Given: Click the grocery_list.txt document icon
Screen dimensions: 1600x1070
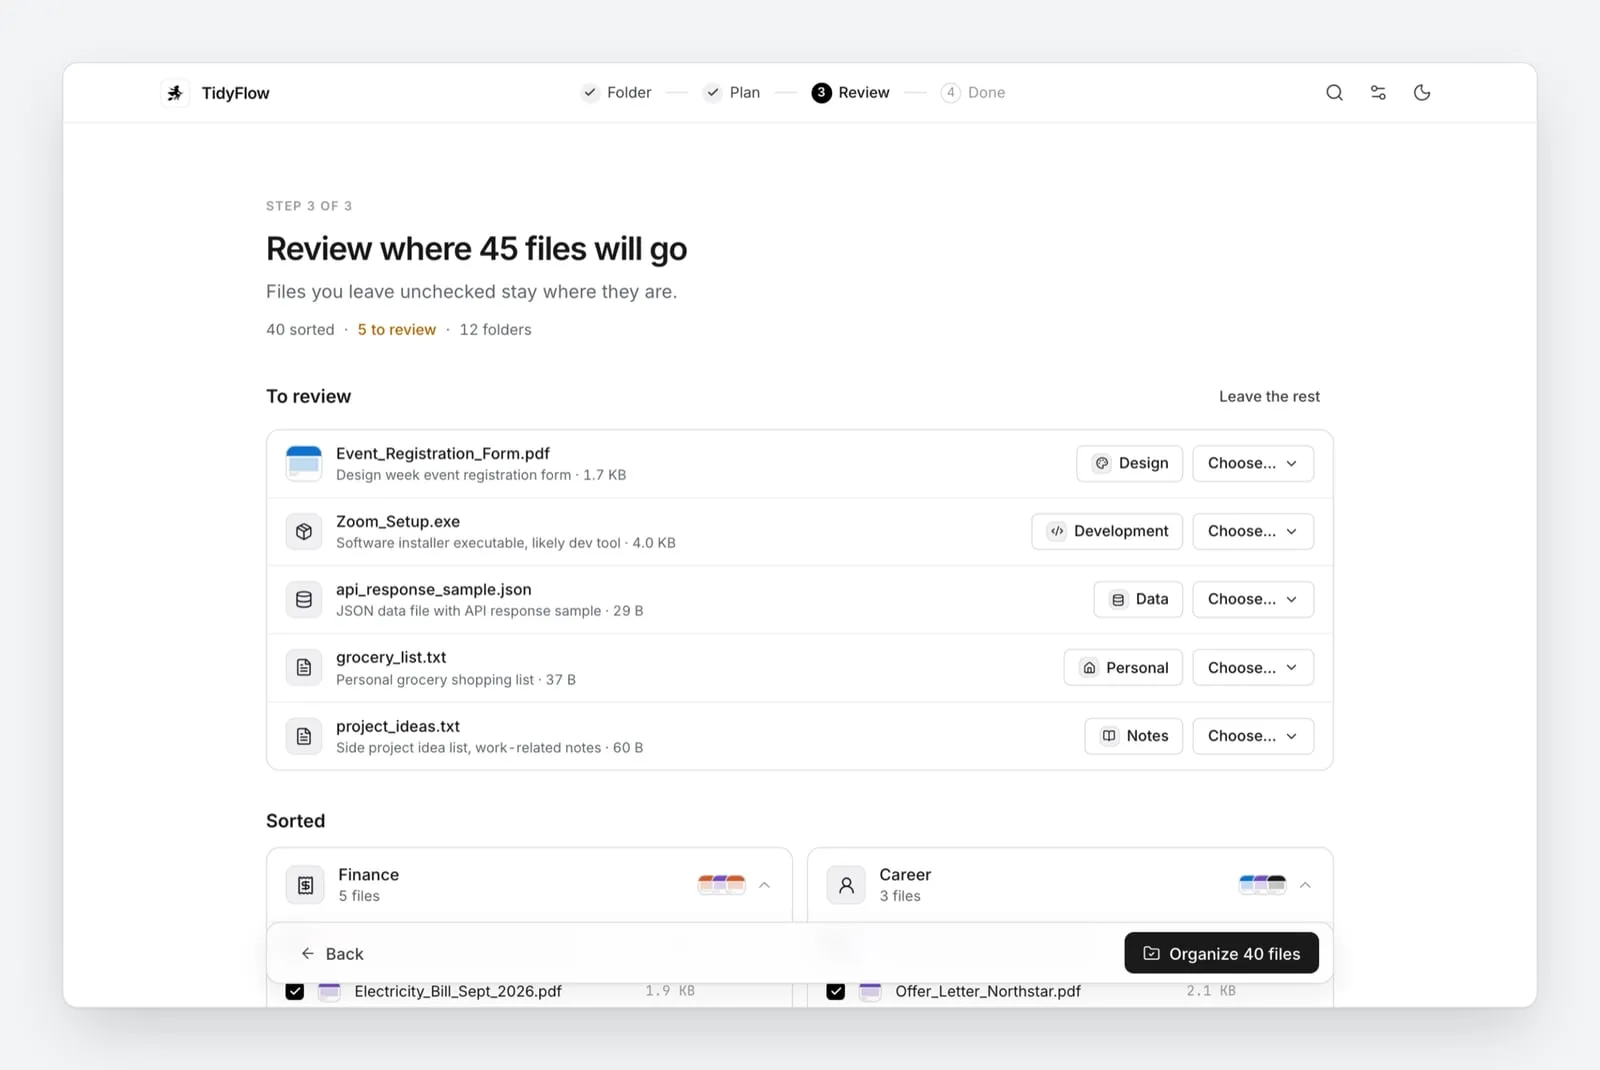Looking at the screenshot, I should [x=304, y=668].
